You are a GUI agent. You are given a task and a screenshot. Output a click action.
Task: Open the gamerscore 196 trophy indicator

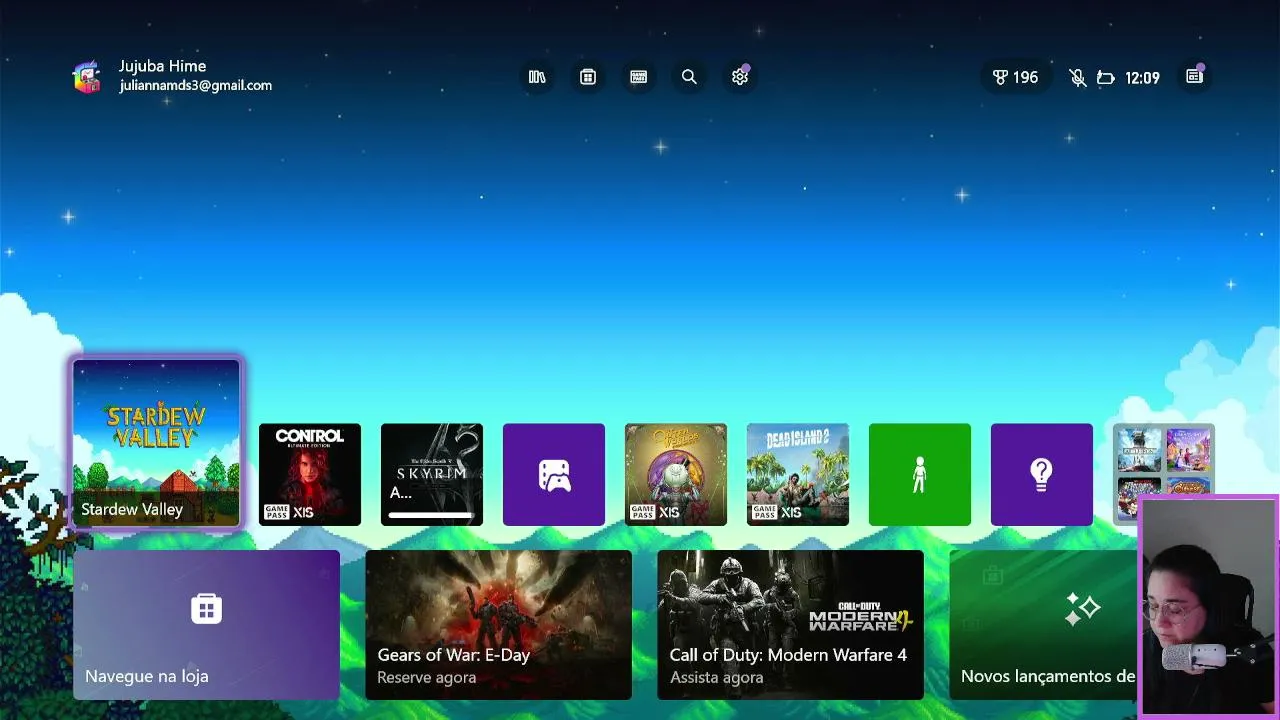click(x=1015, y=77)
